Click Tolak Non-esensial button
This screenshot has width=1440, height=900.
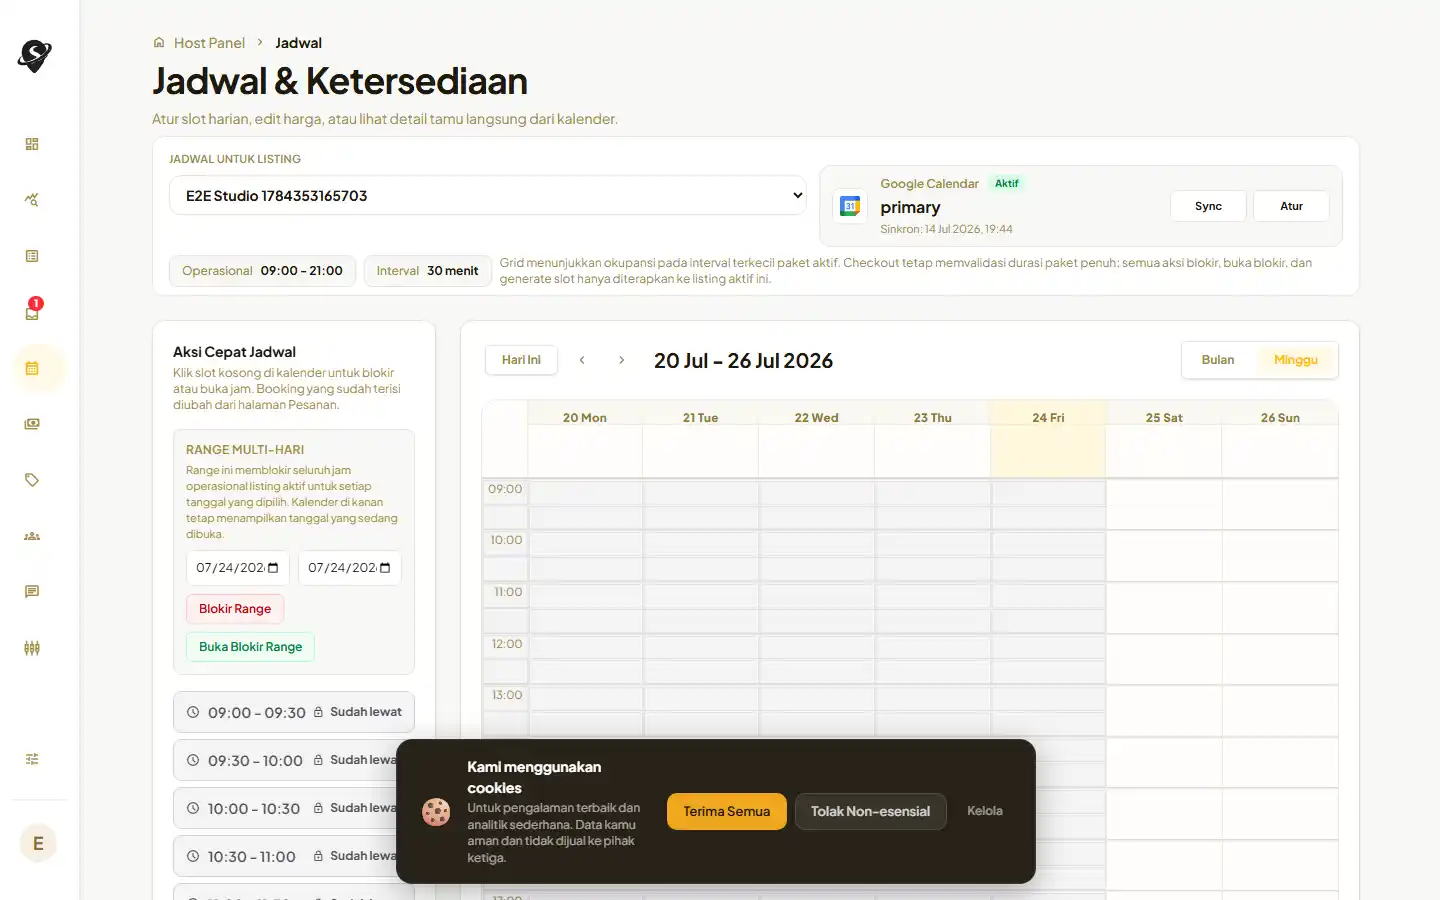(x=870, y=811)
